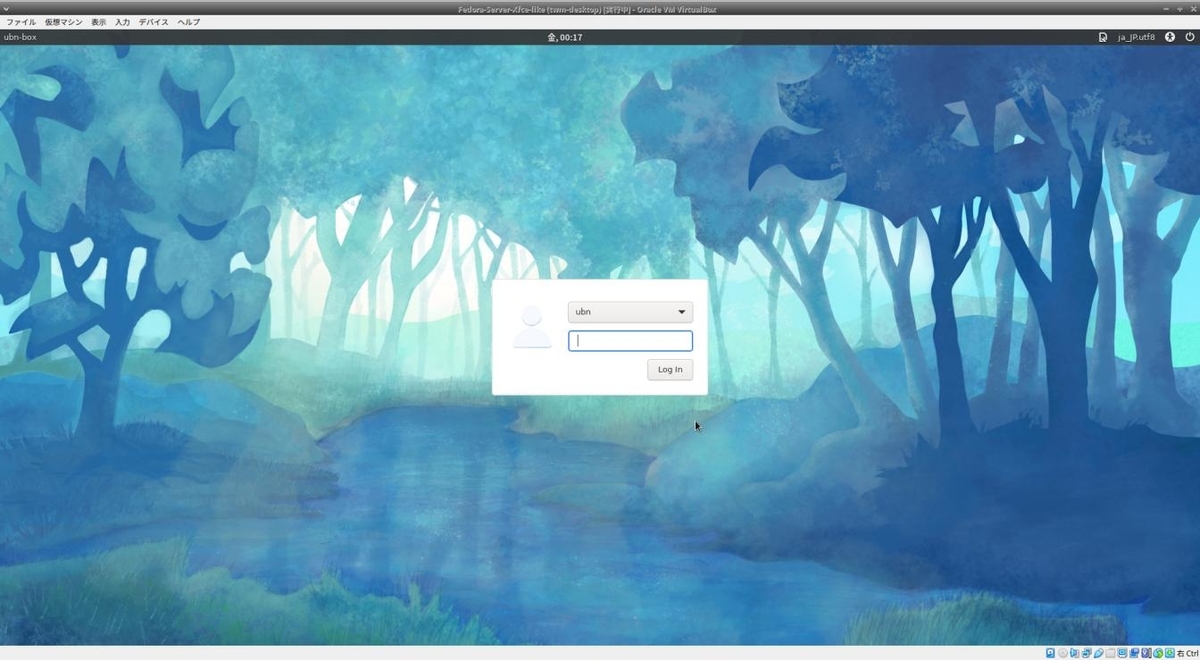Click the mouse integration status icon
This screenshot has height=660, width=1200.
click(x=1158, y=653)
